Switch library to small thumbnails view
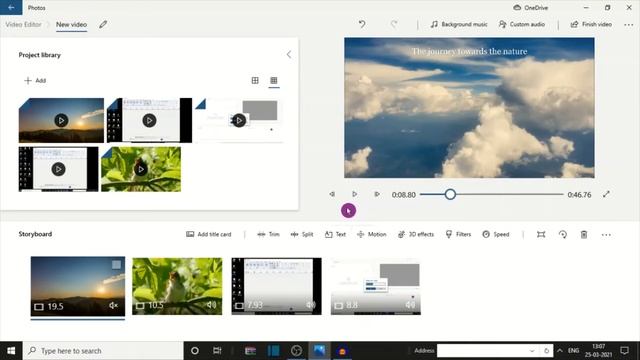Image resolution: width=640 pixels, height=360 pixels. (x=274, y=80)
